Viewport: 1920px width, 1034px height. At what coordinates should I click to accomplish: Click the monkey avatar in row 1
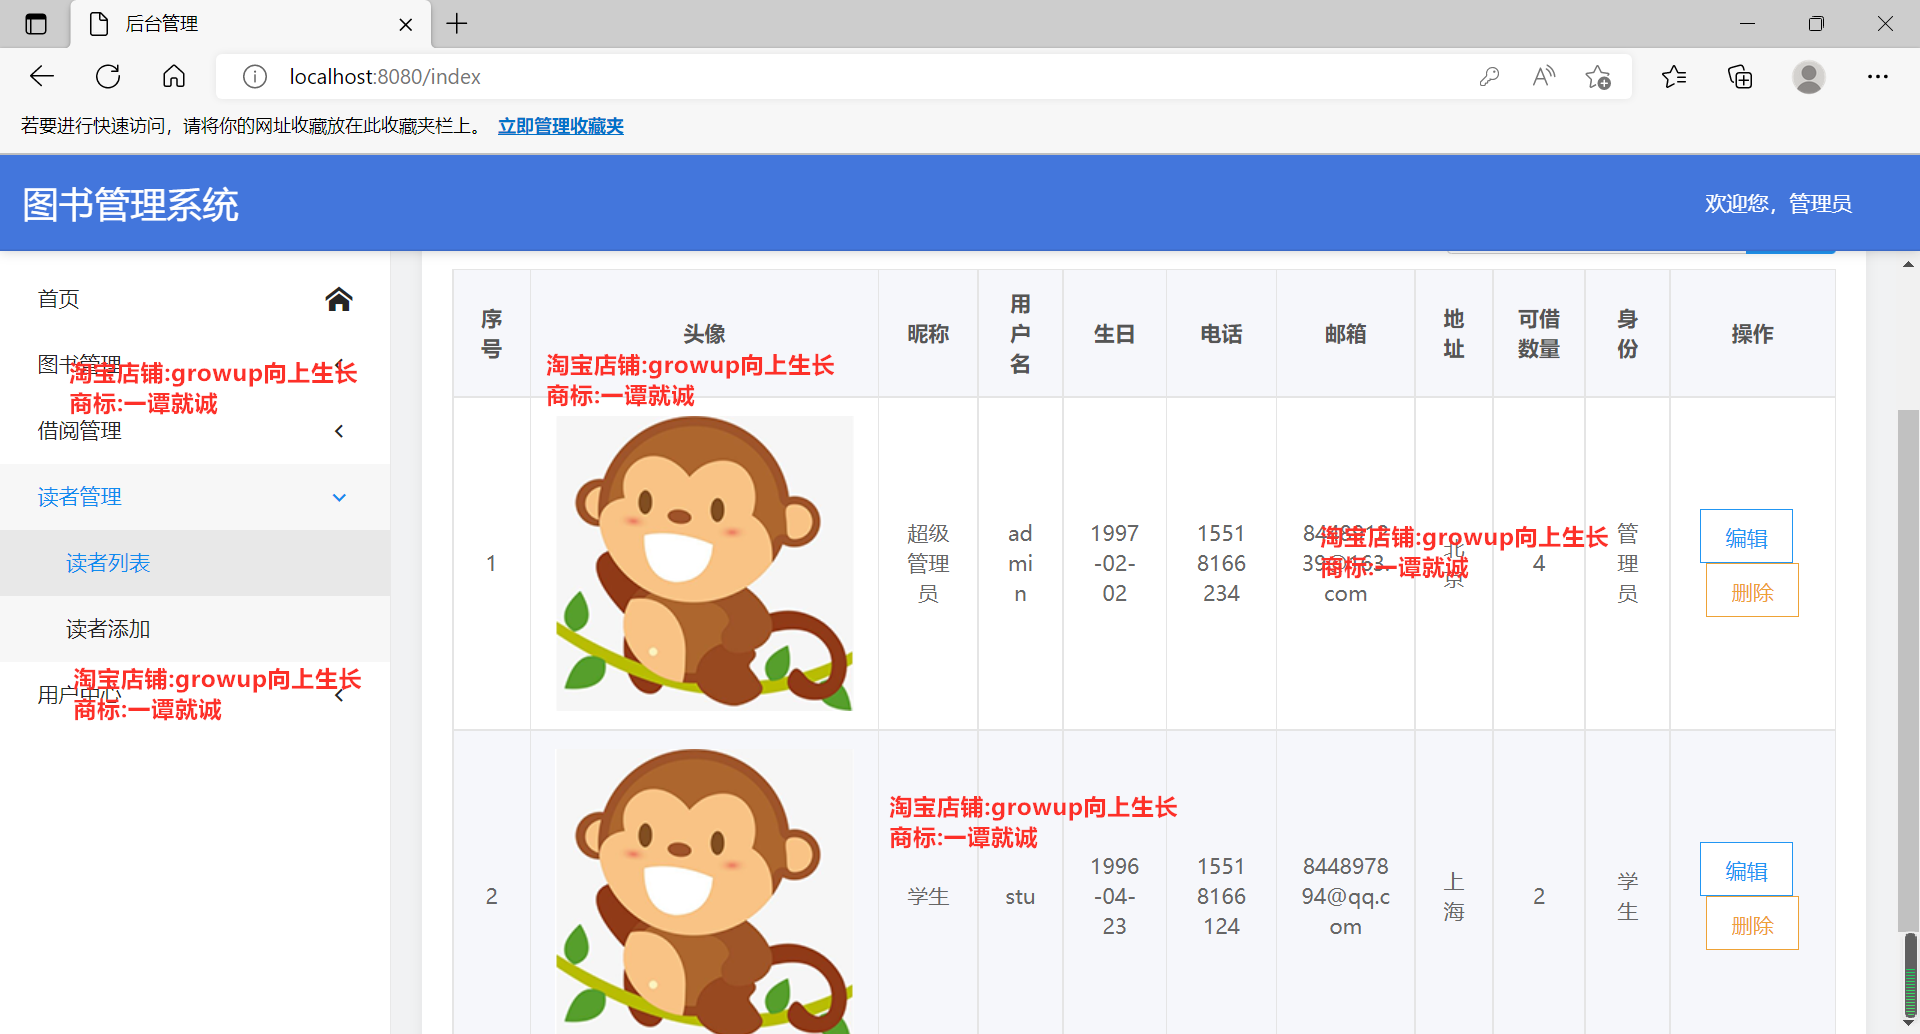tap(704, 563)
